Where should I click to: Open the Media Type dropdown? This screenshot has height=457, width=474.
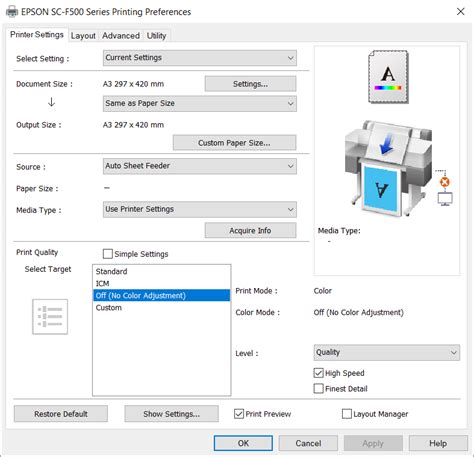(x=200, y=209)
